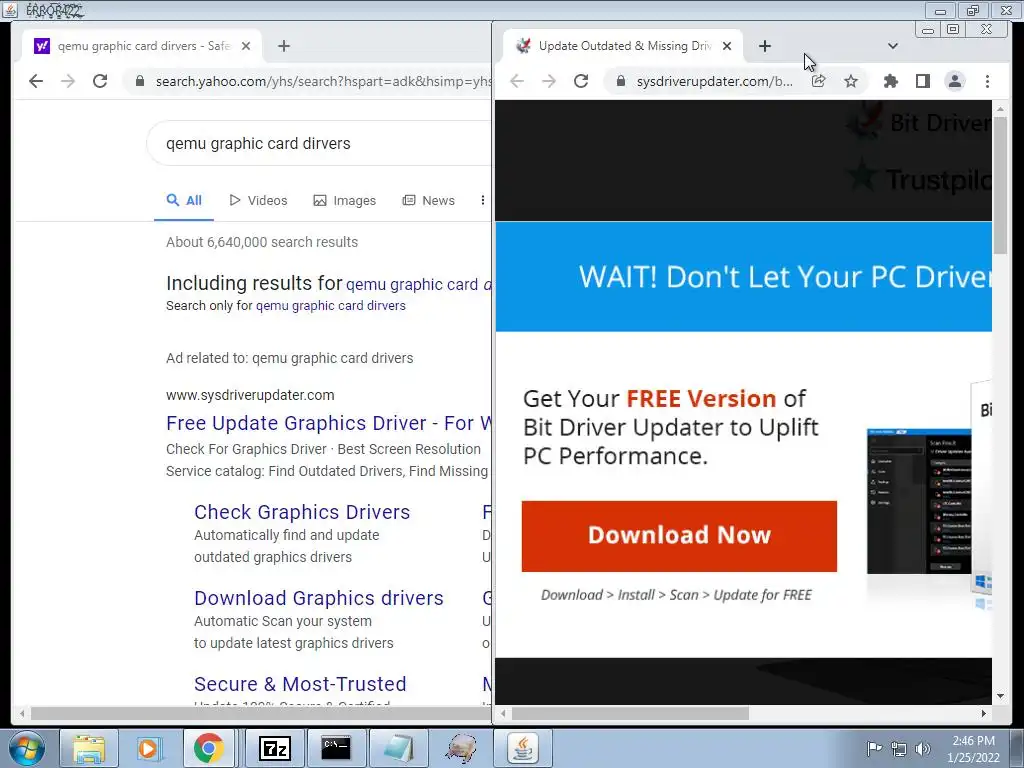Select the 'Update Outdated & Missing Driv' tab
The image size is (1024, 768).
pyautogui.click(x=624, y=46)
